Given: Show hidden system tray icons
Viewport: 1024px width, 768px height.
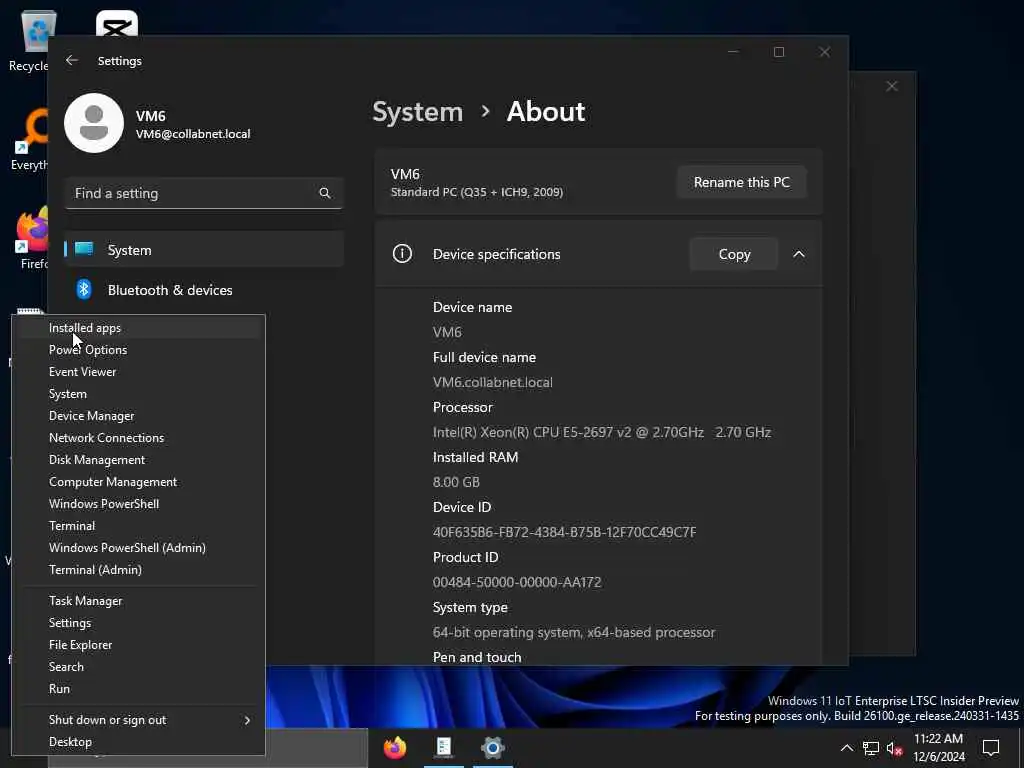Looking at the screenshot, I should click(x=846, y=748).
